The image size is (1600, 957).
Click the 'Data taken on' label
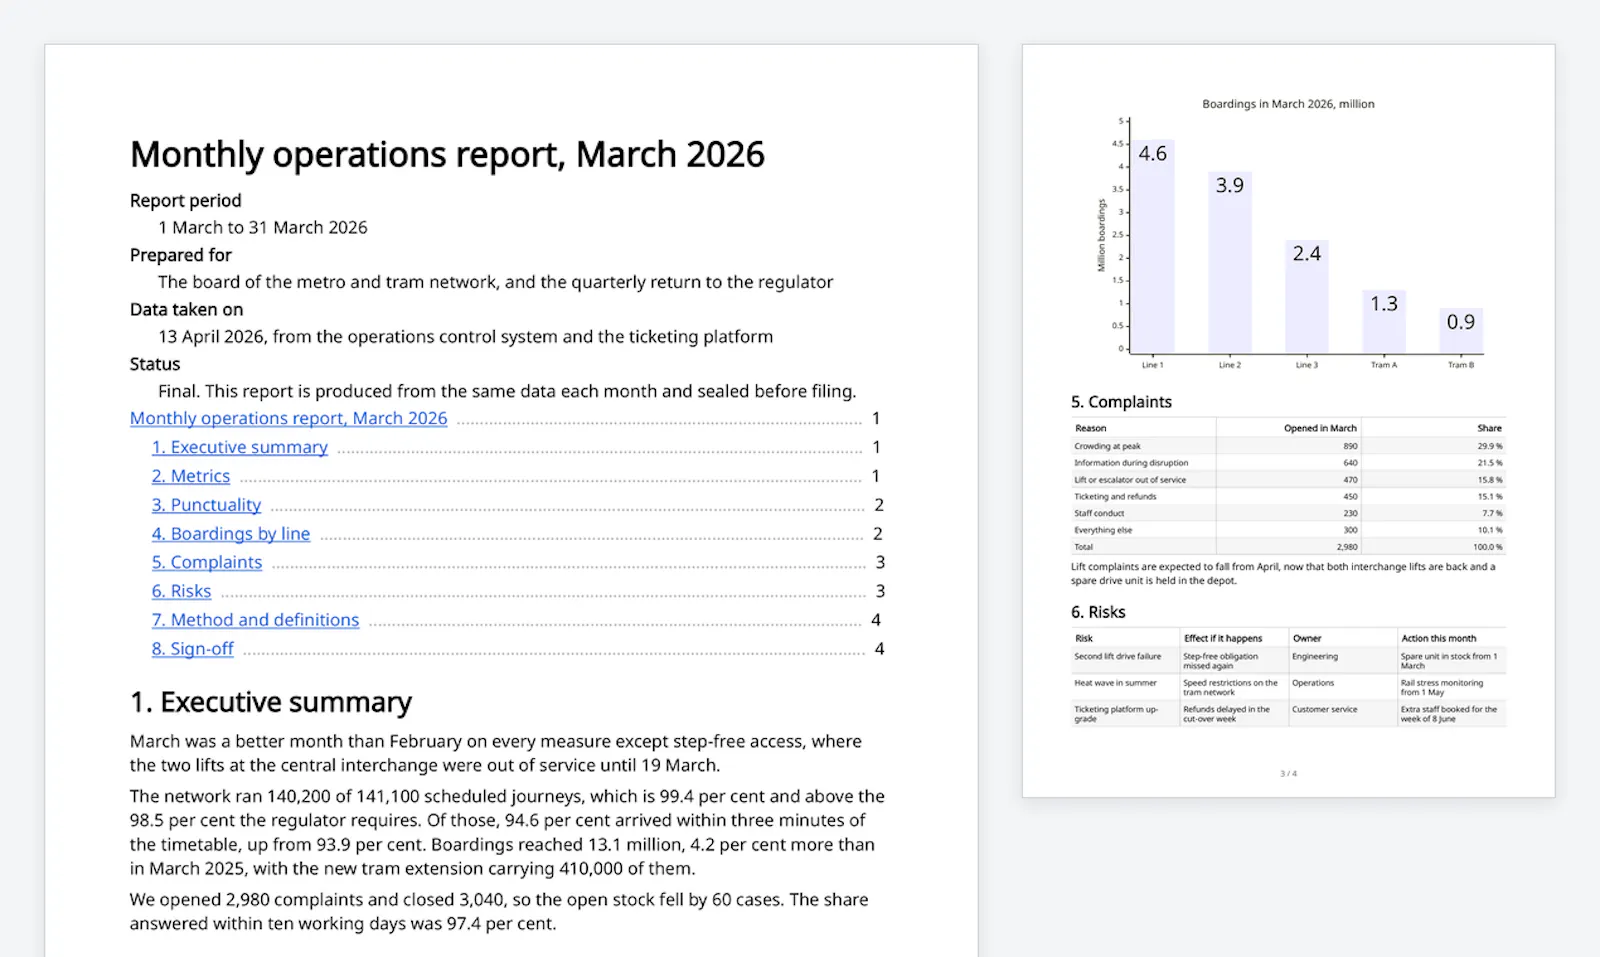point(187,309)
